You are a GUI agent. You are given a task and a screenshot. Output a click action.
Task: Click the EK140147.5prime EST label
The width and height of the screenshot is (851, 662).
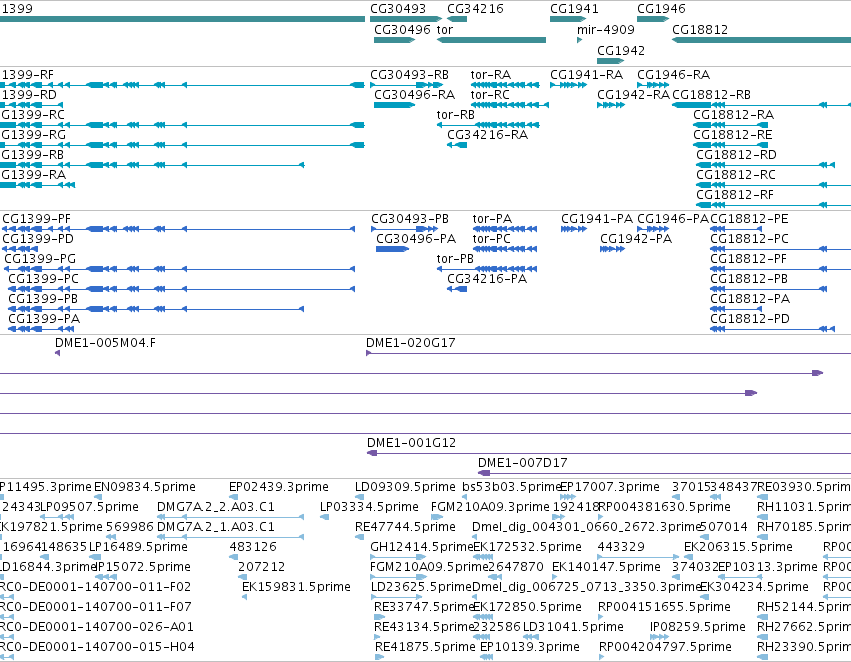[x=606, y=567]
